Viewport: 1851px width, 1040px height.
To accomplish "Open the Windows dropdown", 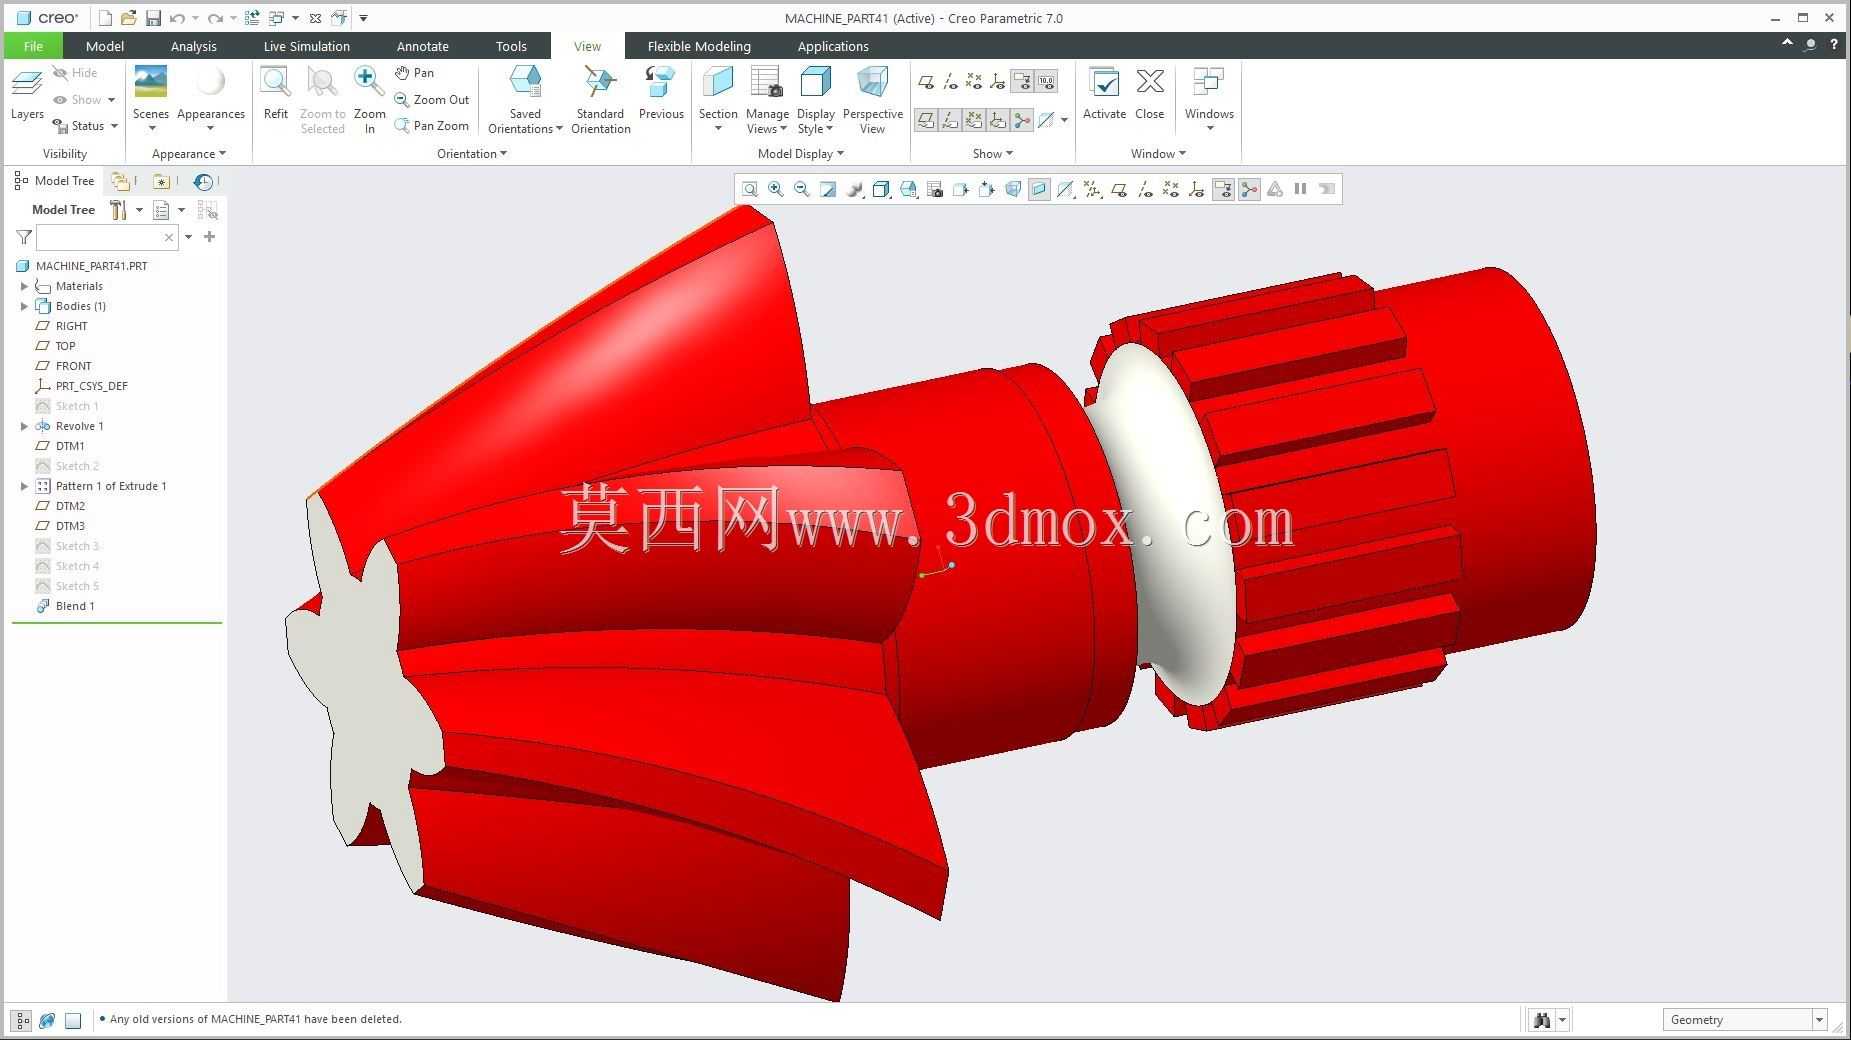I will coord(1209,99).
